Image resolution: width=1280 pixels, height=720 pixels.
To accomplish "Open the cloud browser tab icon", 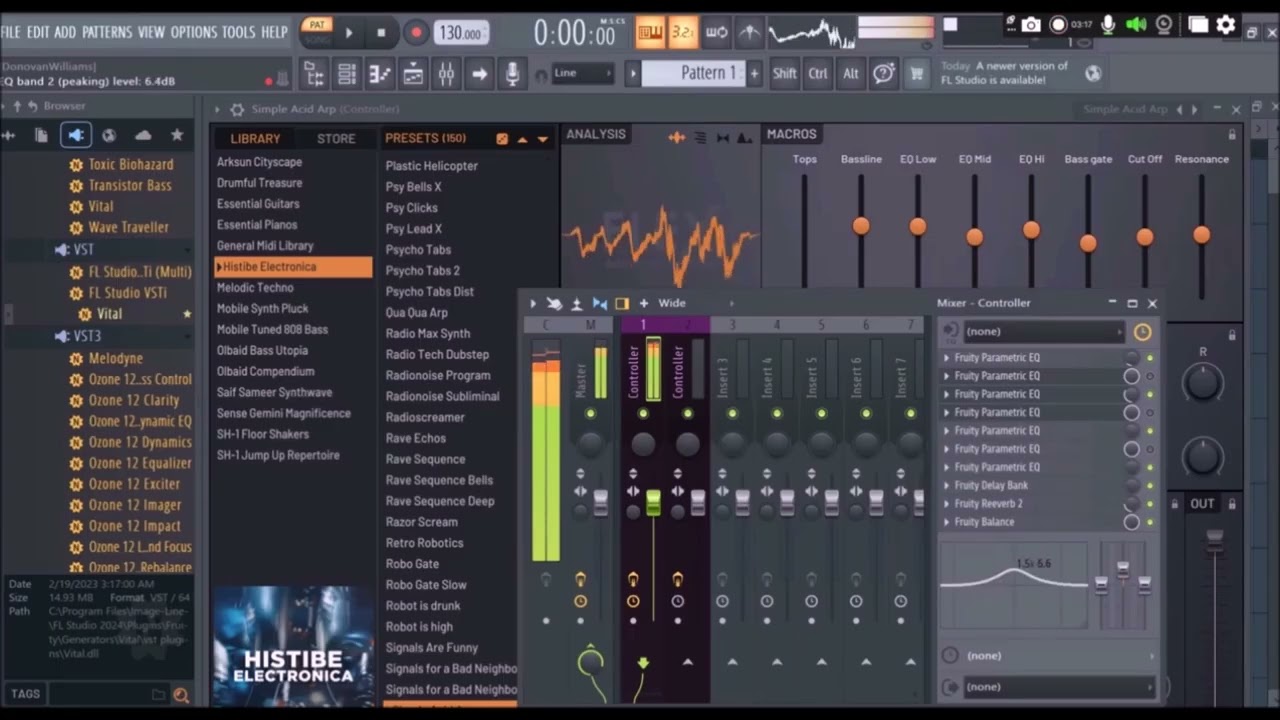I will 143,135.
